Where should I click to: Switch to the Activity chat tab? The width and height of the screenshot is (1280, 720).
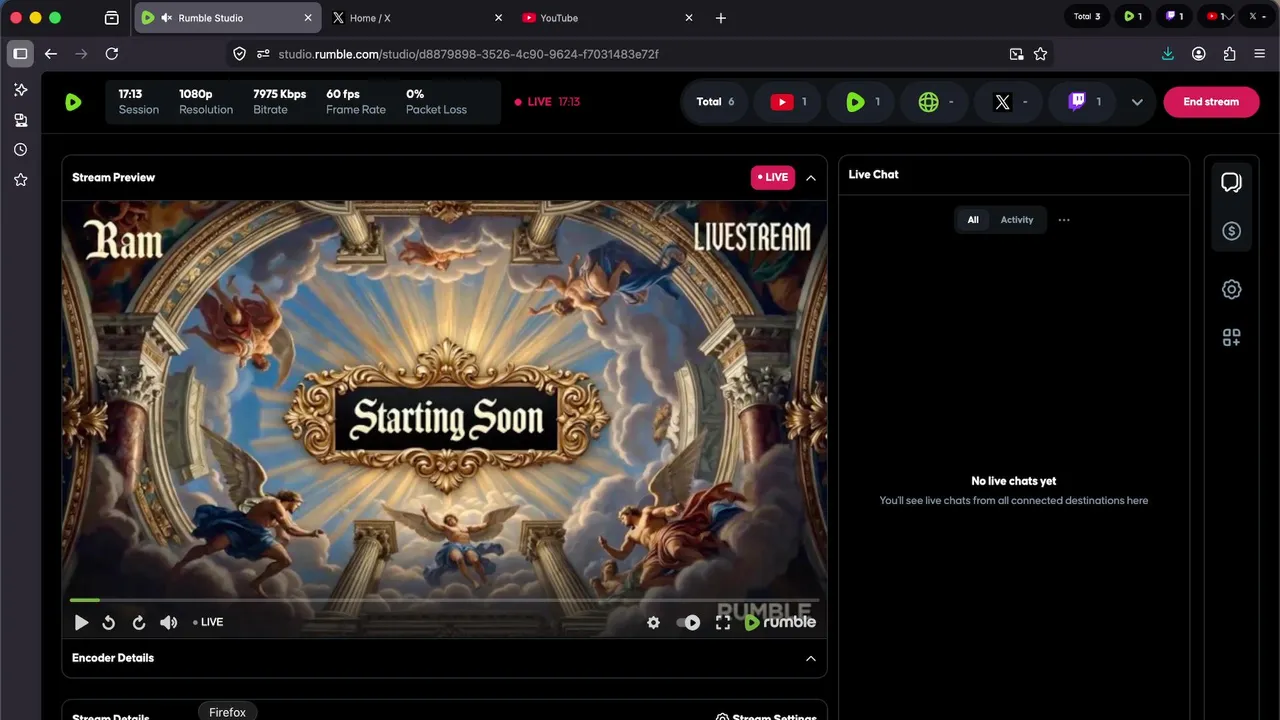click(x=1017, y=220)
